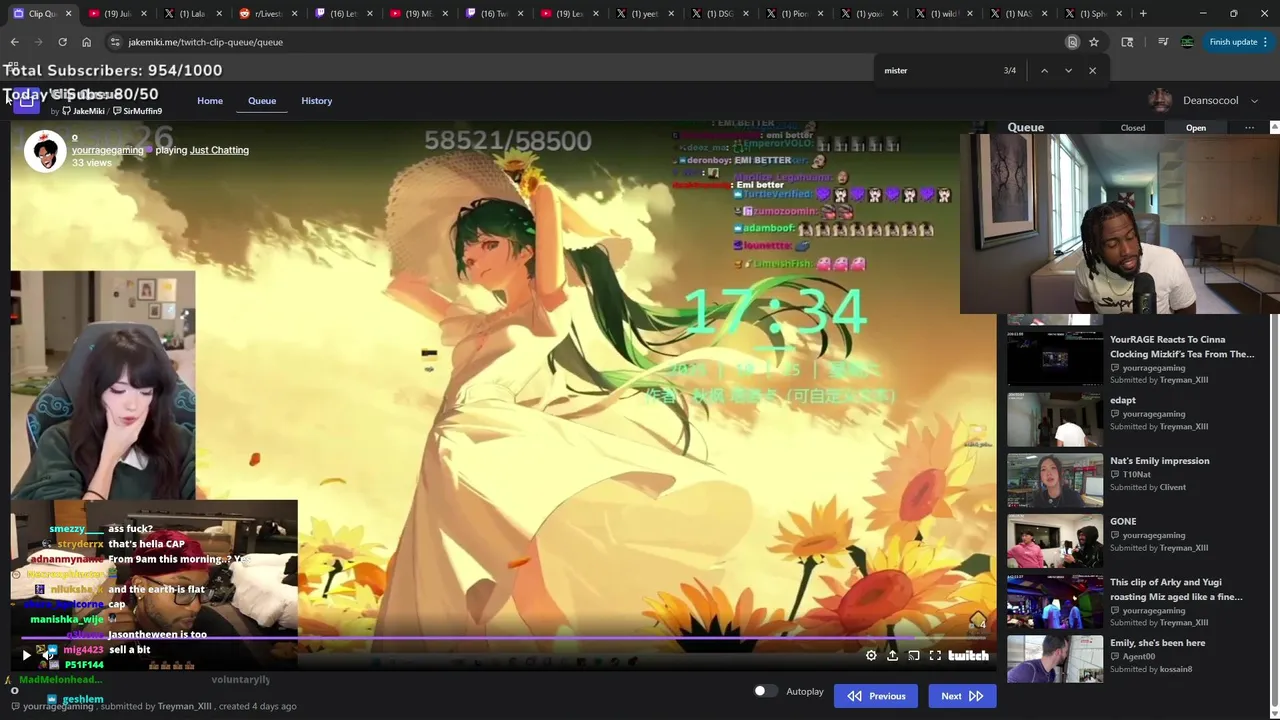Select the Queue nav tab
This screenshot has width=1280, height=720.
262,101
